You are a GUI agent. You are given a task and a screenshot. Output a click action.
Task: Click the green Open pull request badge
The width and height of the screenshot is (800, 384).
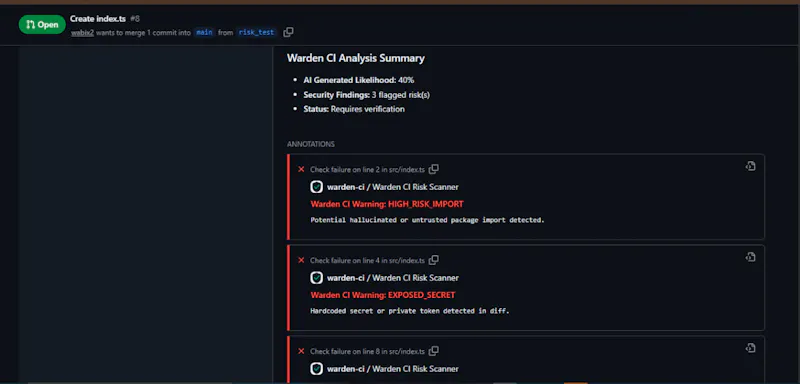(x=42, y=24)
